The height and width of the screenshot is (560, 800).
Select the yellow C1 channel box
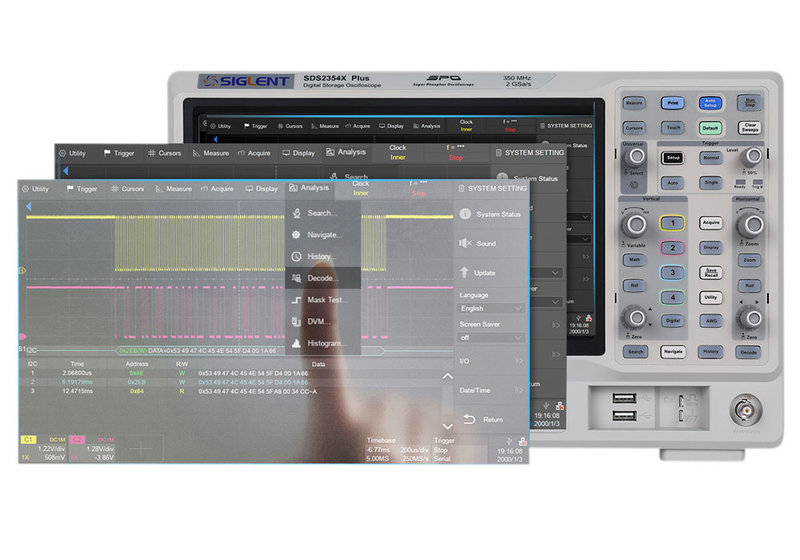43,448
